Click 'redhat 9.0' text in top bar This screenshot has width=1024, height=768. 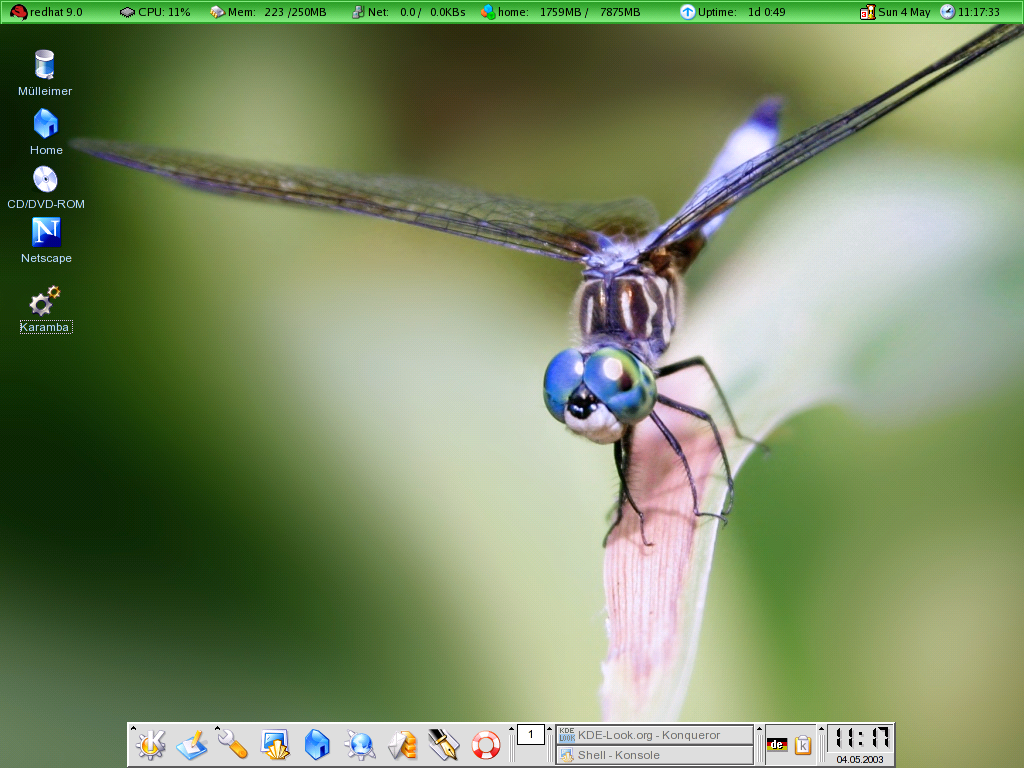tap(56, 12)
